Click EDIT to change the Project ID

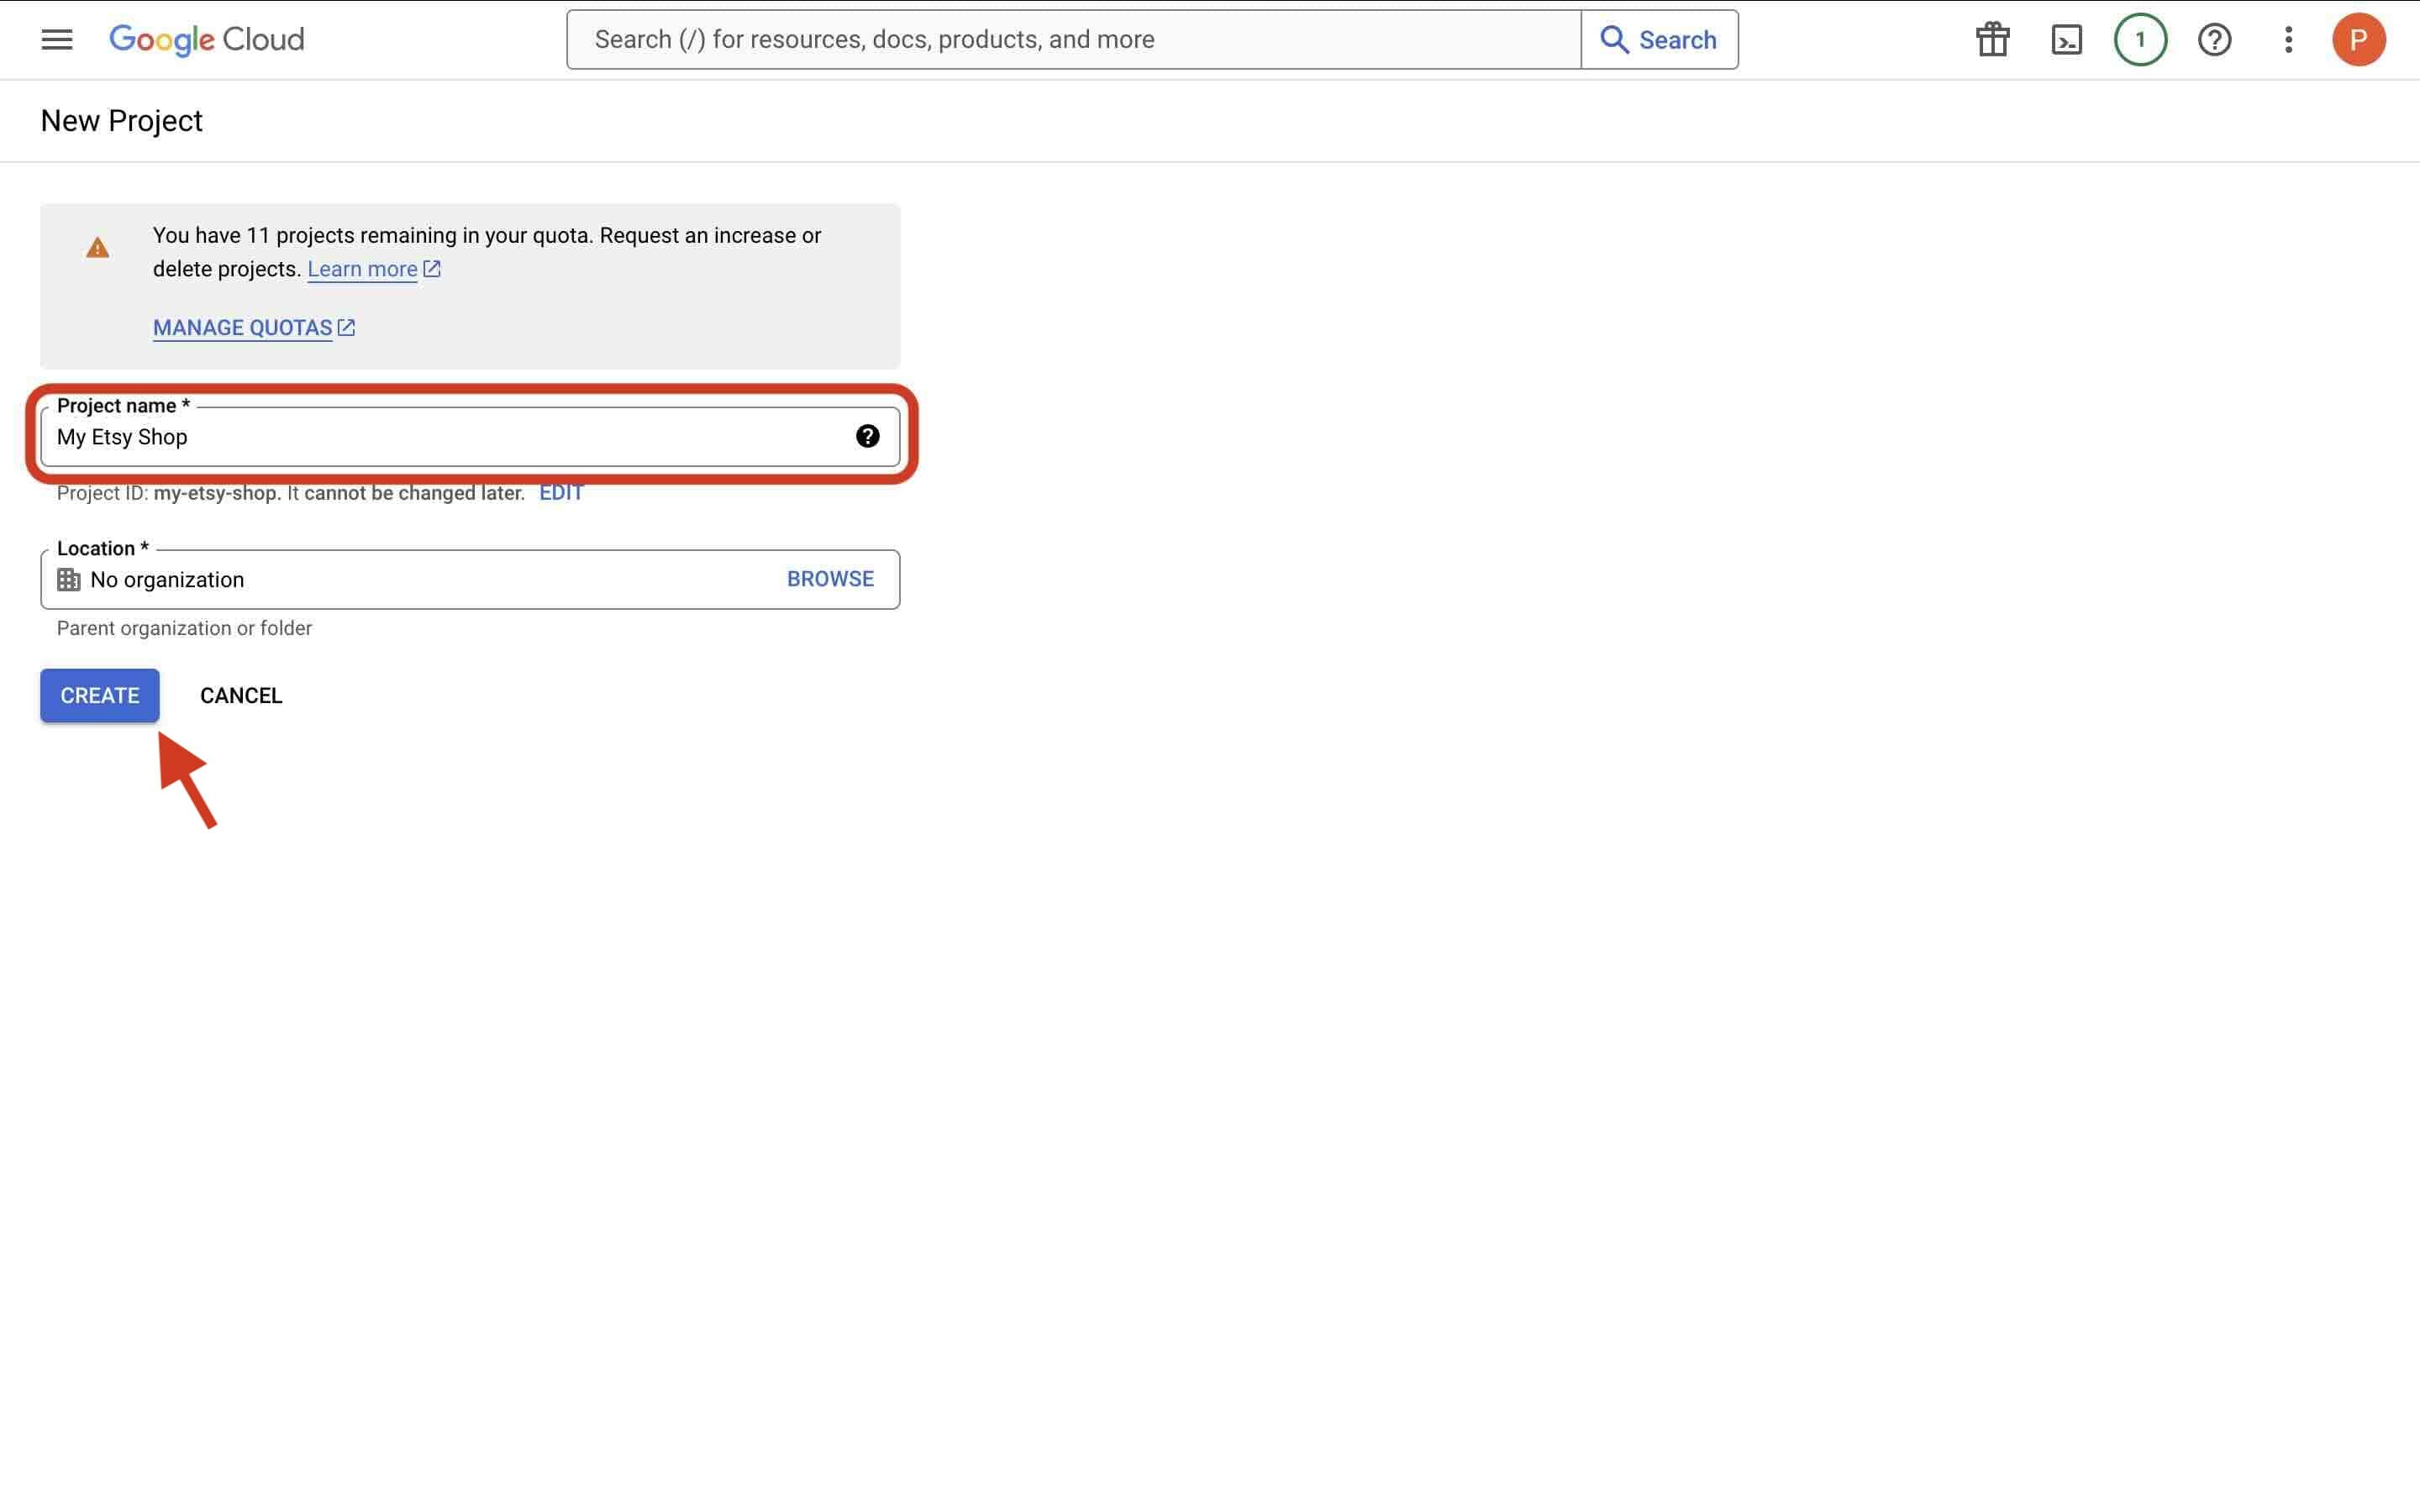[x=560, y=492]
